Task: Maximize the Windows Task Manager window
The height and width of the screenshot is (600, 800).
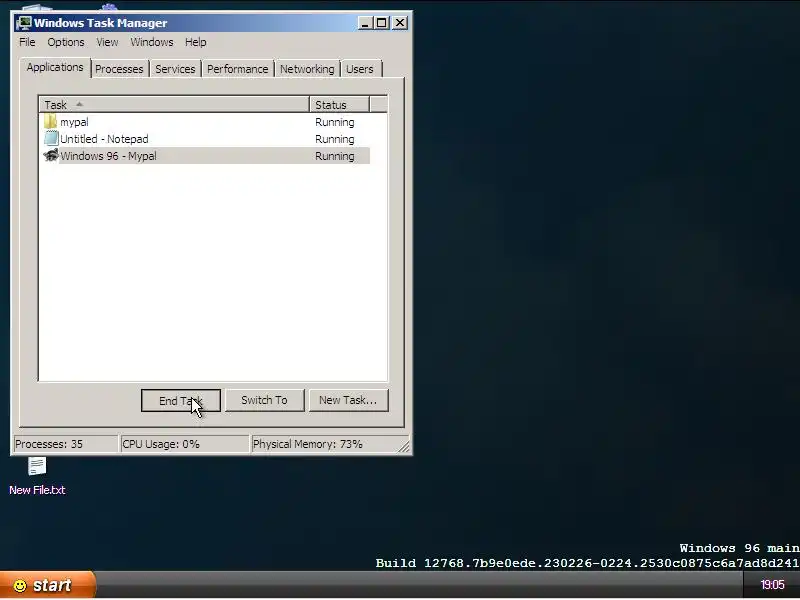Action: [381, 23]
